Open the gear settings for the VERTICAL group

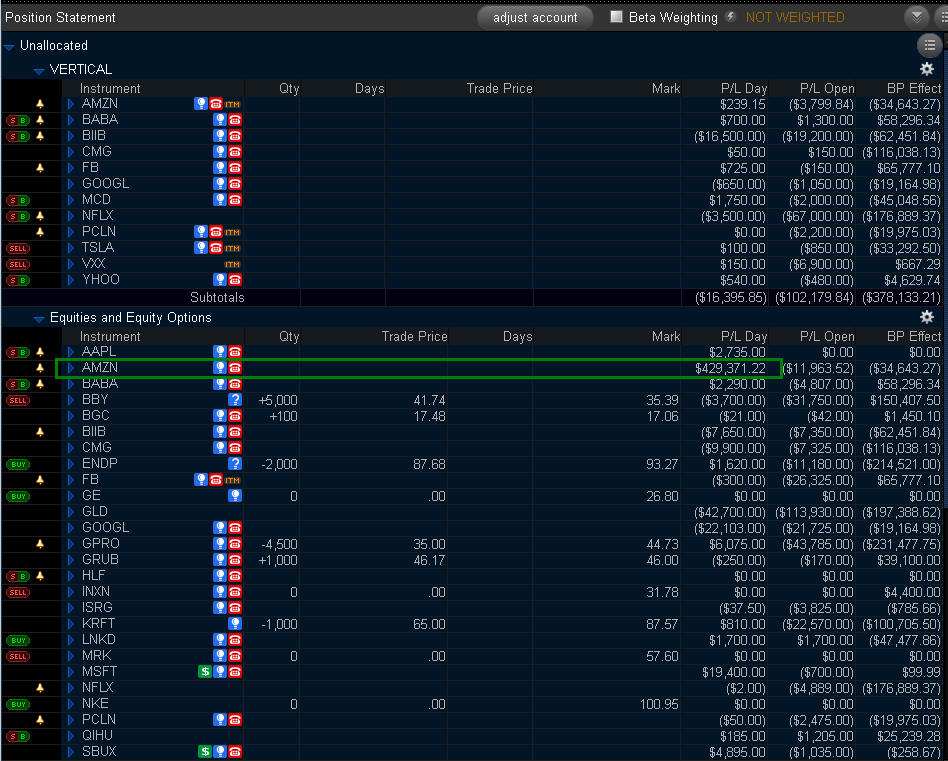click(x=927, y=69)
